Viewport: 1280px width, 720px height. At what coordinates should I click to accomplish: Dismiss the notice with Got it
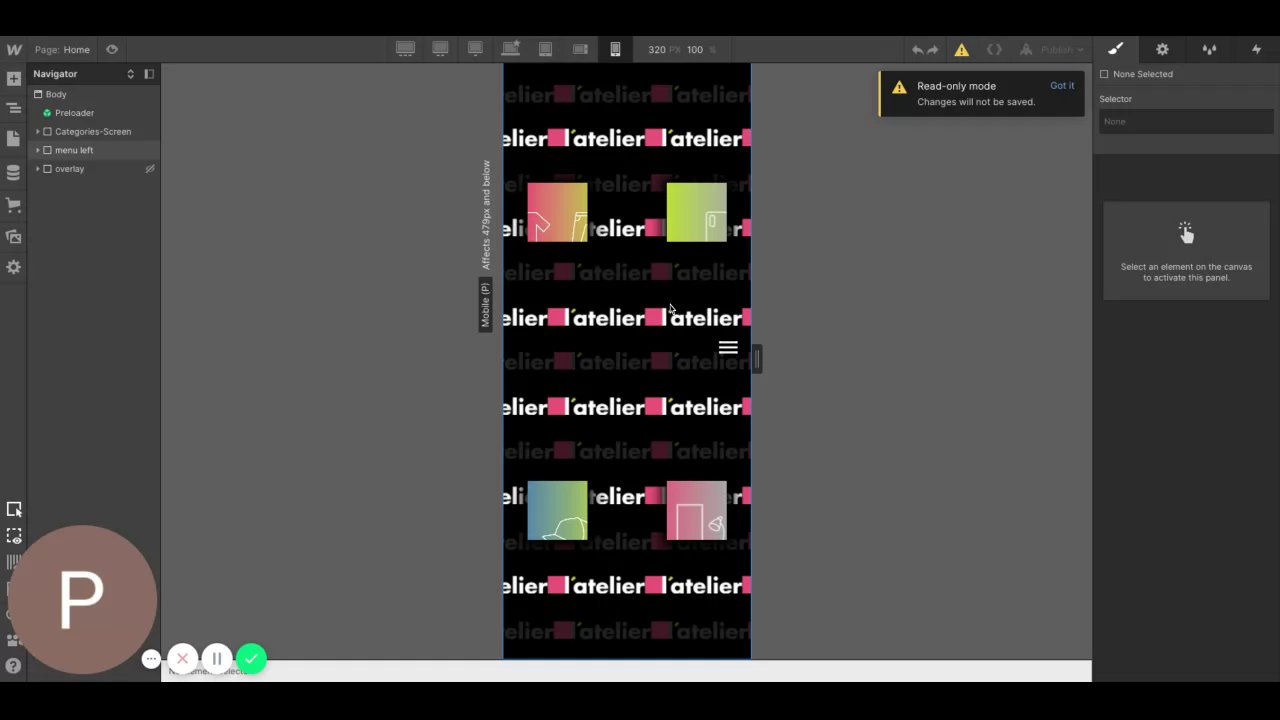click(x=1062, y=86)
